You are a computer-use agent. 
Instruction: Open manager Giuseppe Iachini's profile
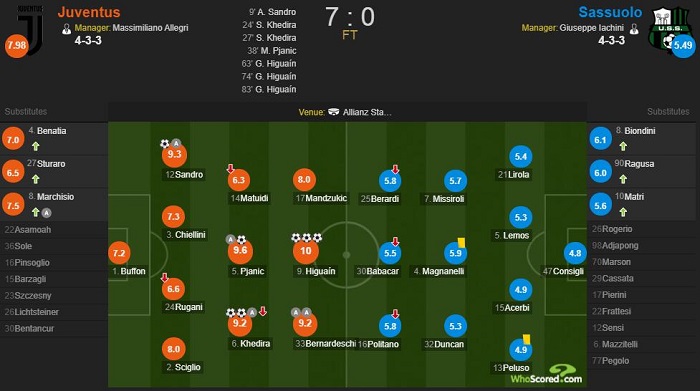pos(592,28)
